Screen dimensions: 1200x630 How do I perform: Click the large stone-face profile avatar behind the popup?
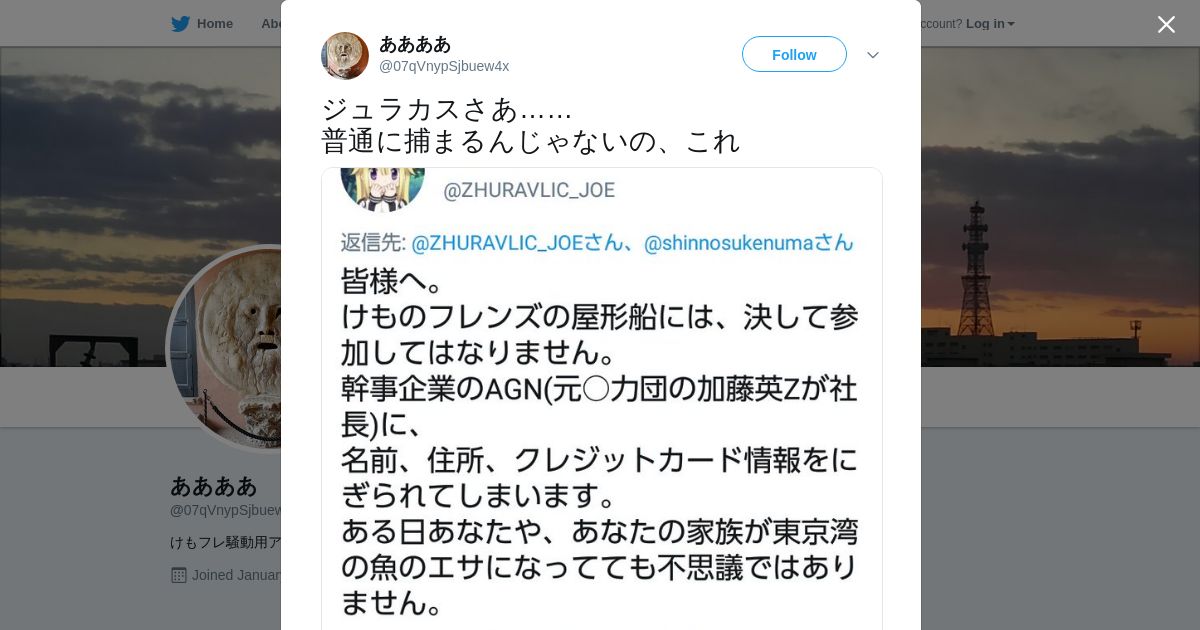225,348
